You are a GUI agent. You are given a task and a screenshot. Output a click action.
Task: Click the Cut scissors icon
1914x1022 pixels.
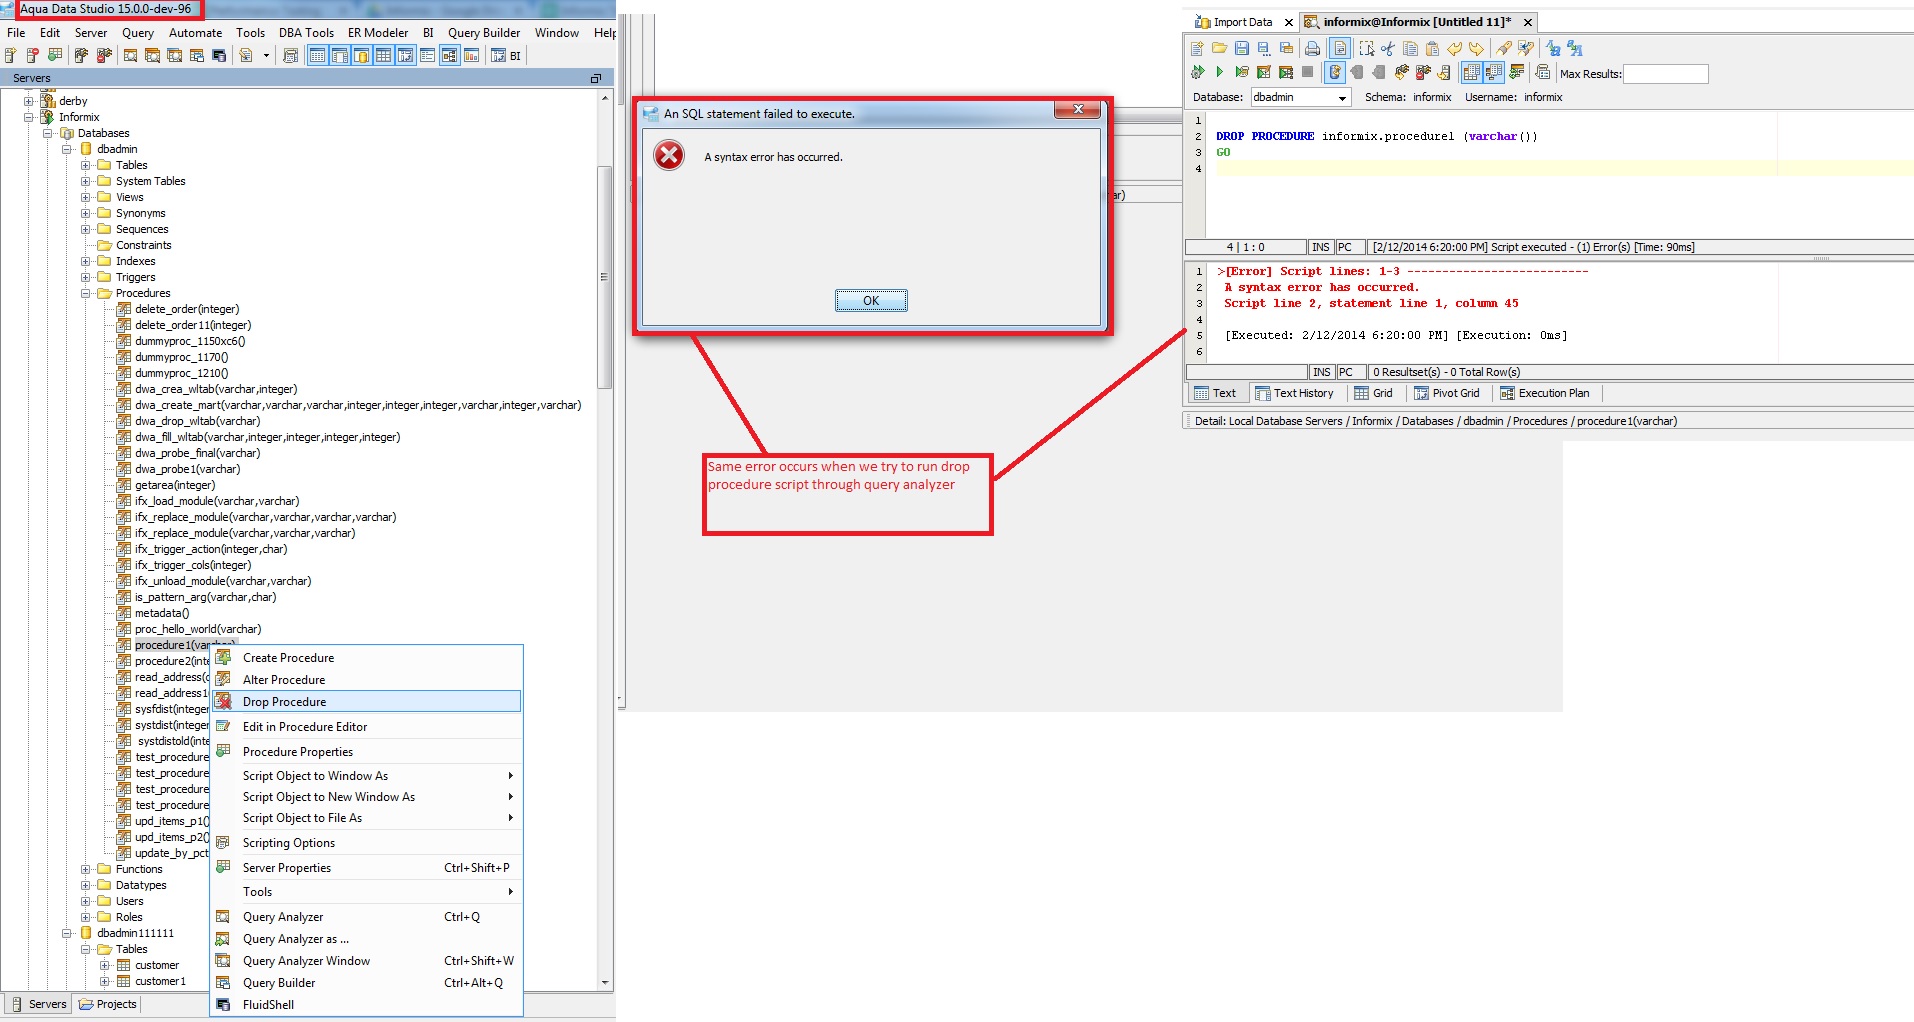click(x=1388, y=48)
